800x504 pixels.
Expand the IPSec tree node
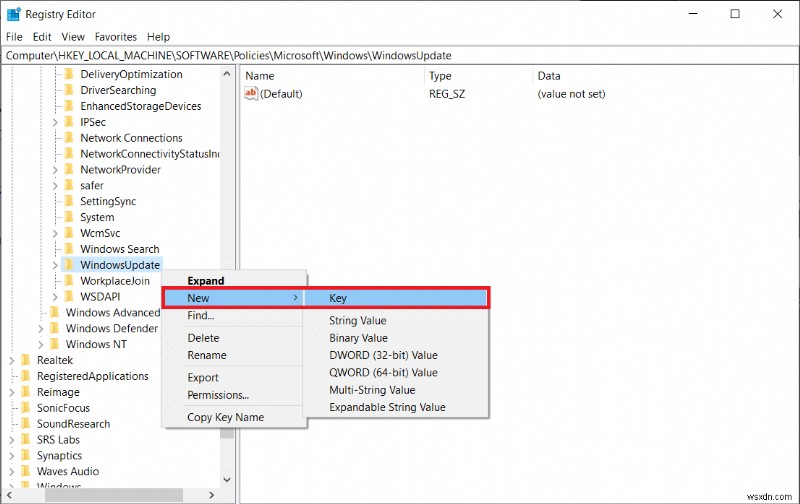coord(55,122)
